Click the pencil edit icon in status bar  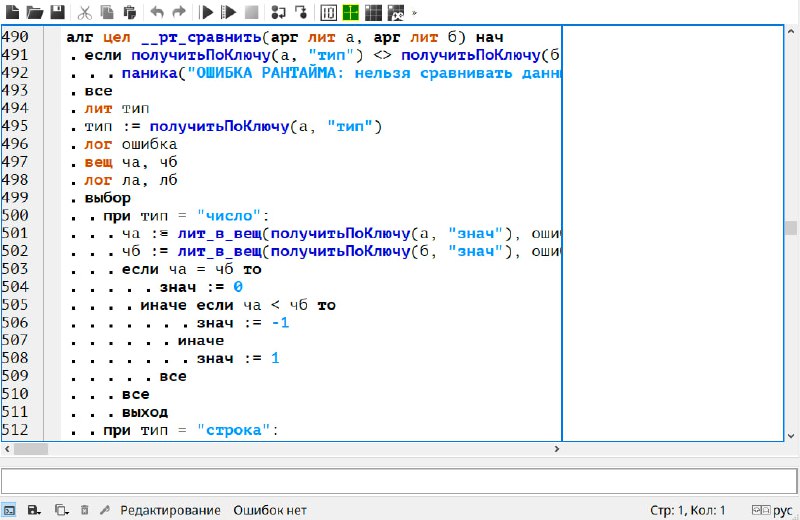tap(105, 510)
